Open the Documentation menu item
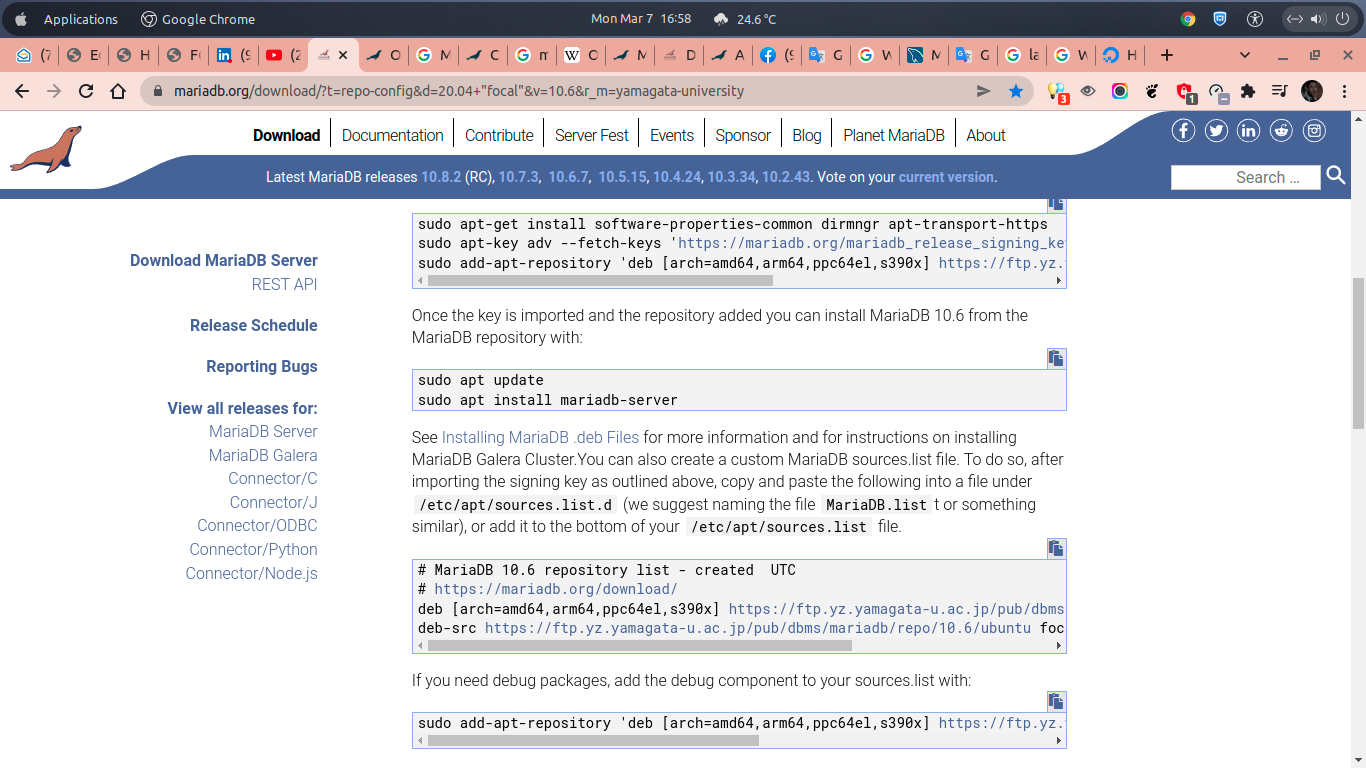The height and width of the screenshot is (768, 1366). point(393,135)
